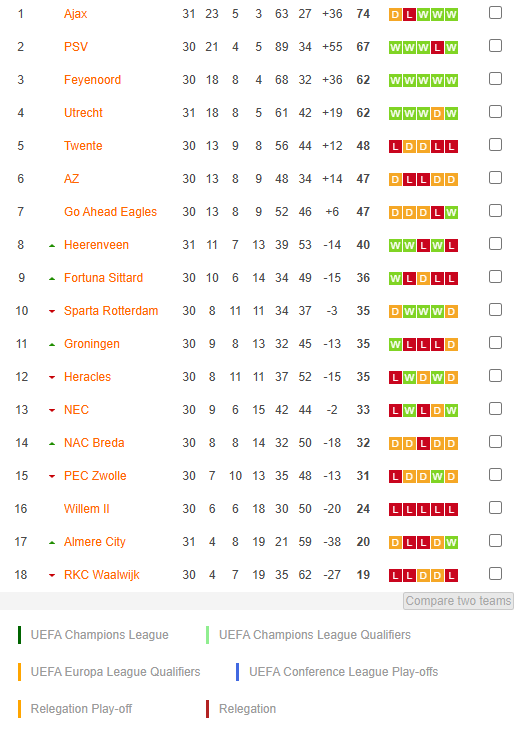Click the blue Conference League Play-offs legend marker
This screenshot has width=519, height=731.
237,672
